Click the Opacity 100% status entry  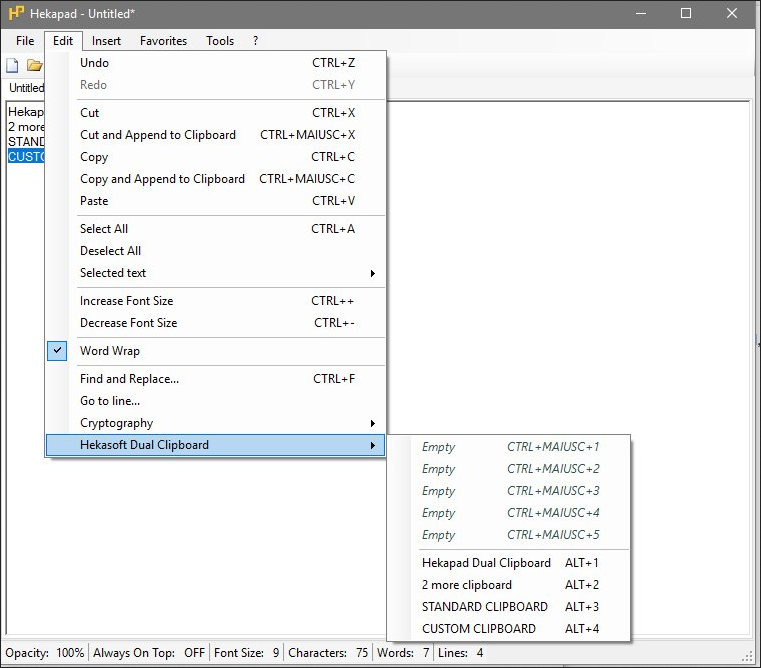point(45,653)
